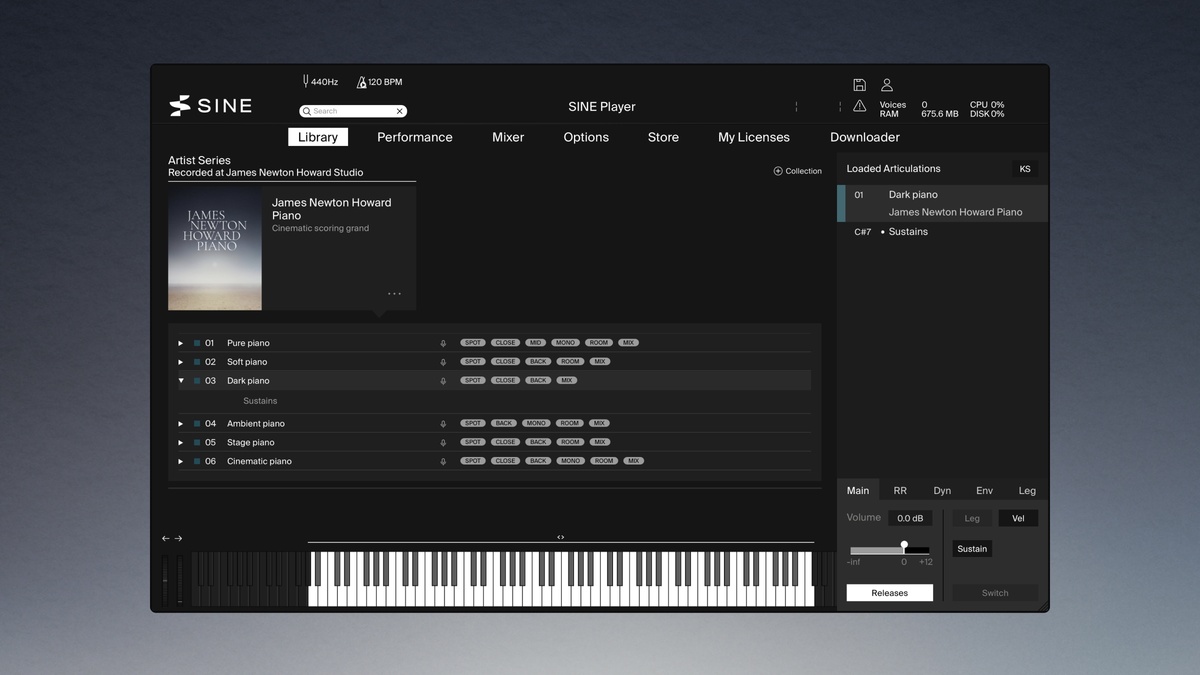This screenshot has height=675, width=1200.
Task: Click the square icon for Pure piano
Action: coord(197,343)
